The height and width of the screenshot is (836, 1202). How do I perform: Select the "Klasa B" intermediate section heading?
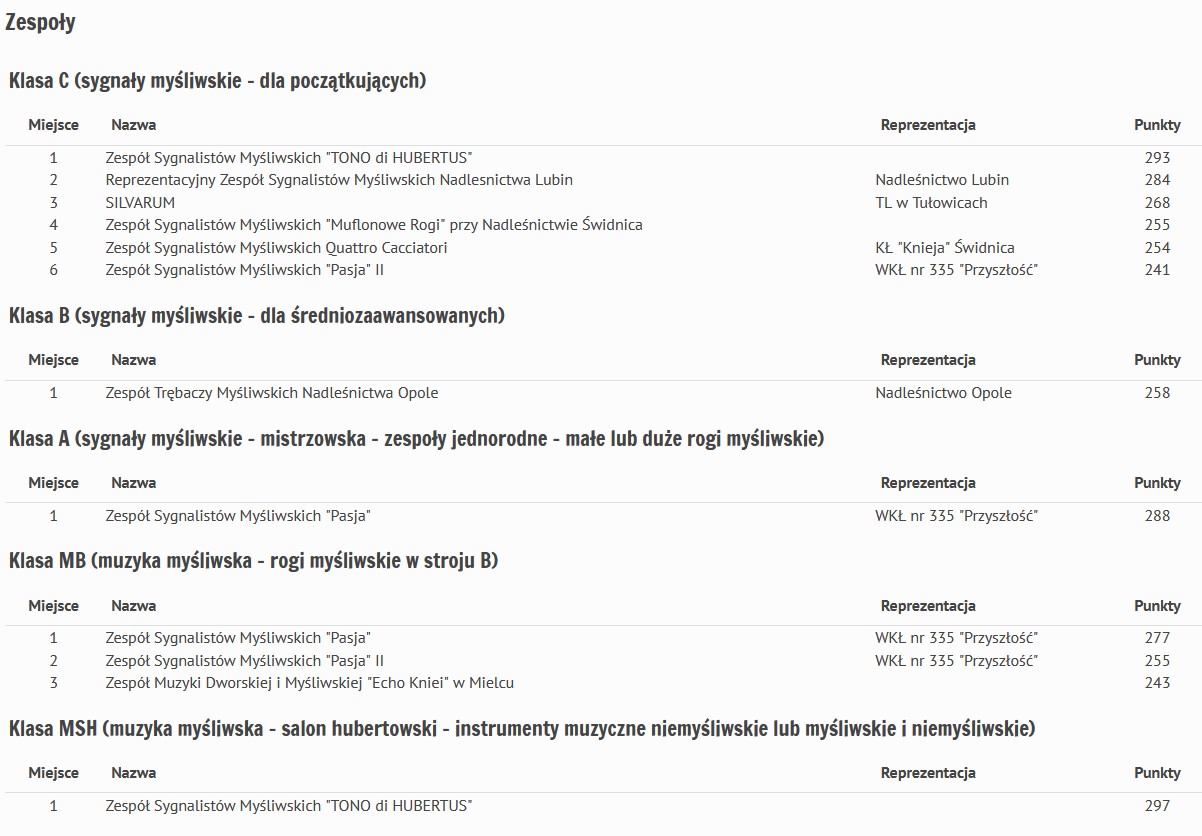tap(256, 316)
